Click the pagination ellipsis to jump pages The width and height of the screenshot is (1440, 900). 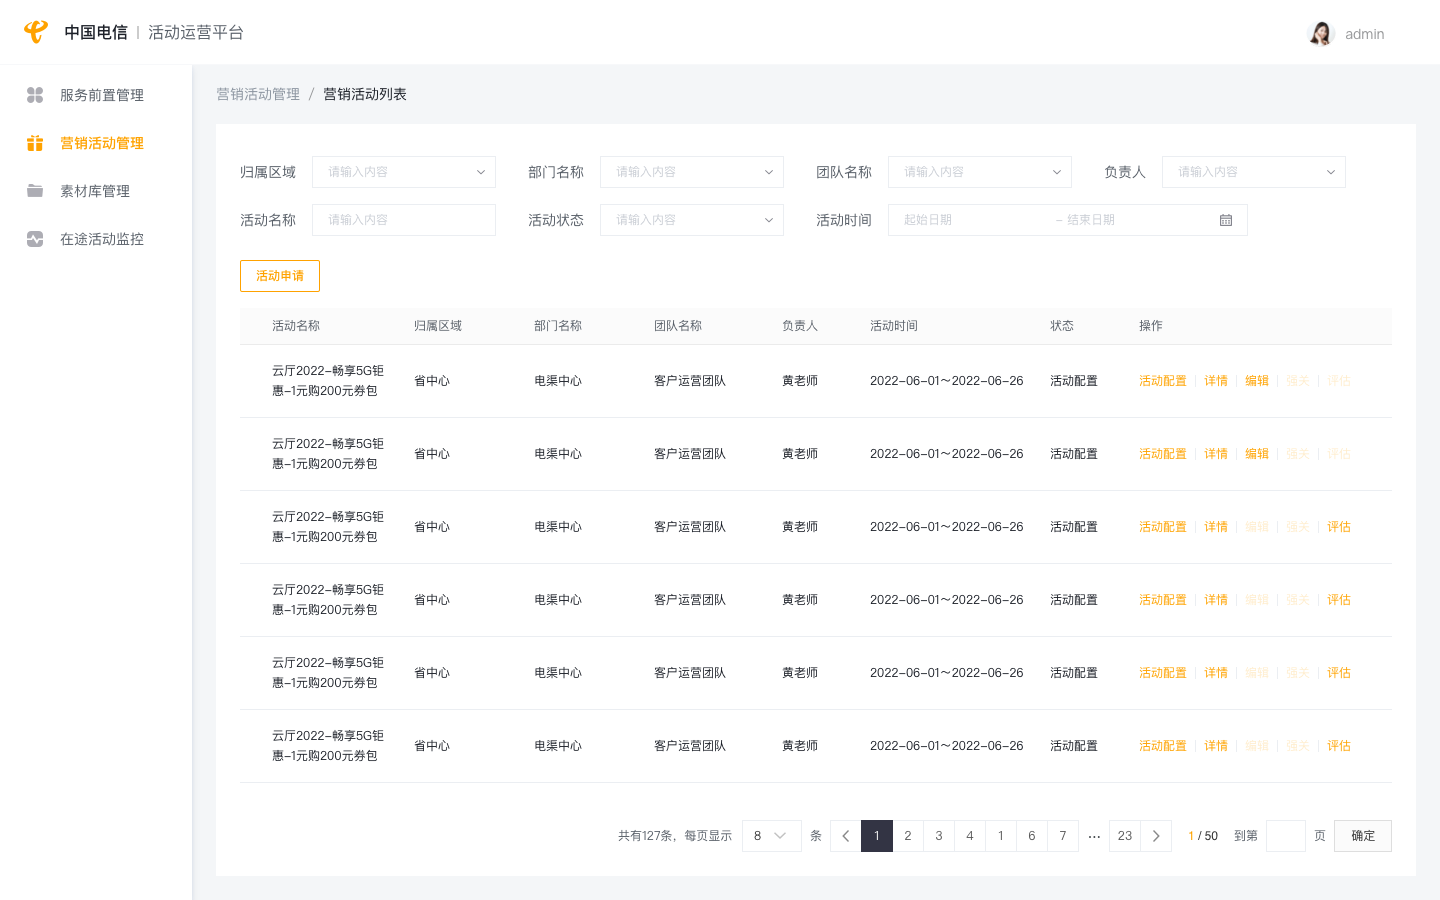click(1094, 836)
